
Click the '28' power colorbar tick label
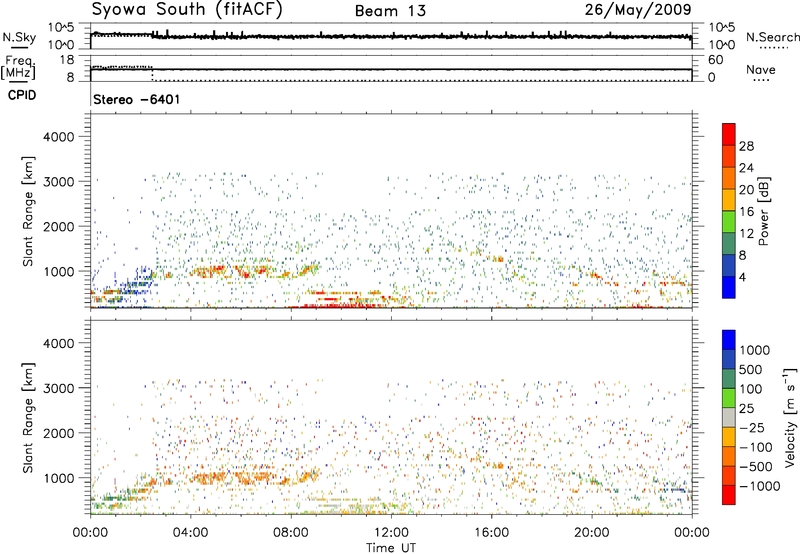(x=746, y=146)
